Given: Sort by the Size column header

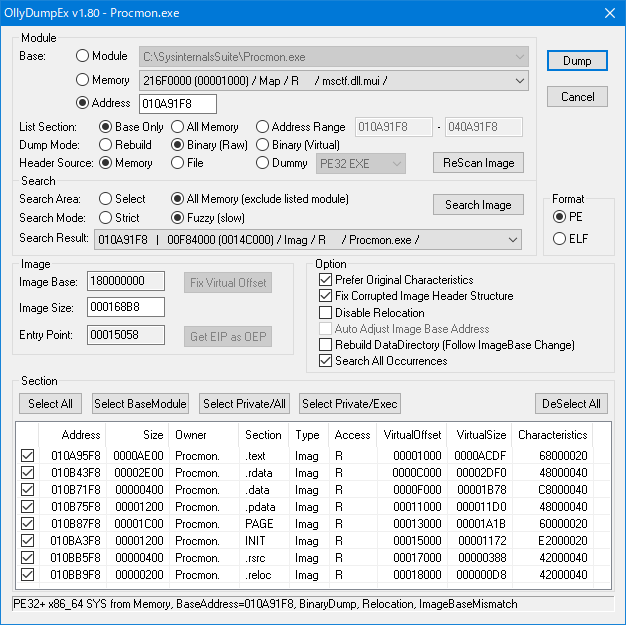Looking at the screenshot, I should 137,435.
